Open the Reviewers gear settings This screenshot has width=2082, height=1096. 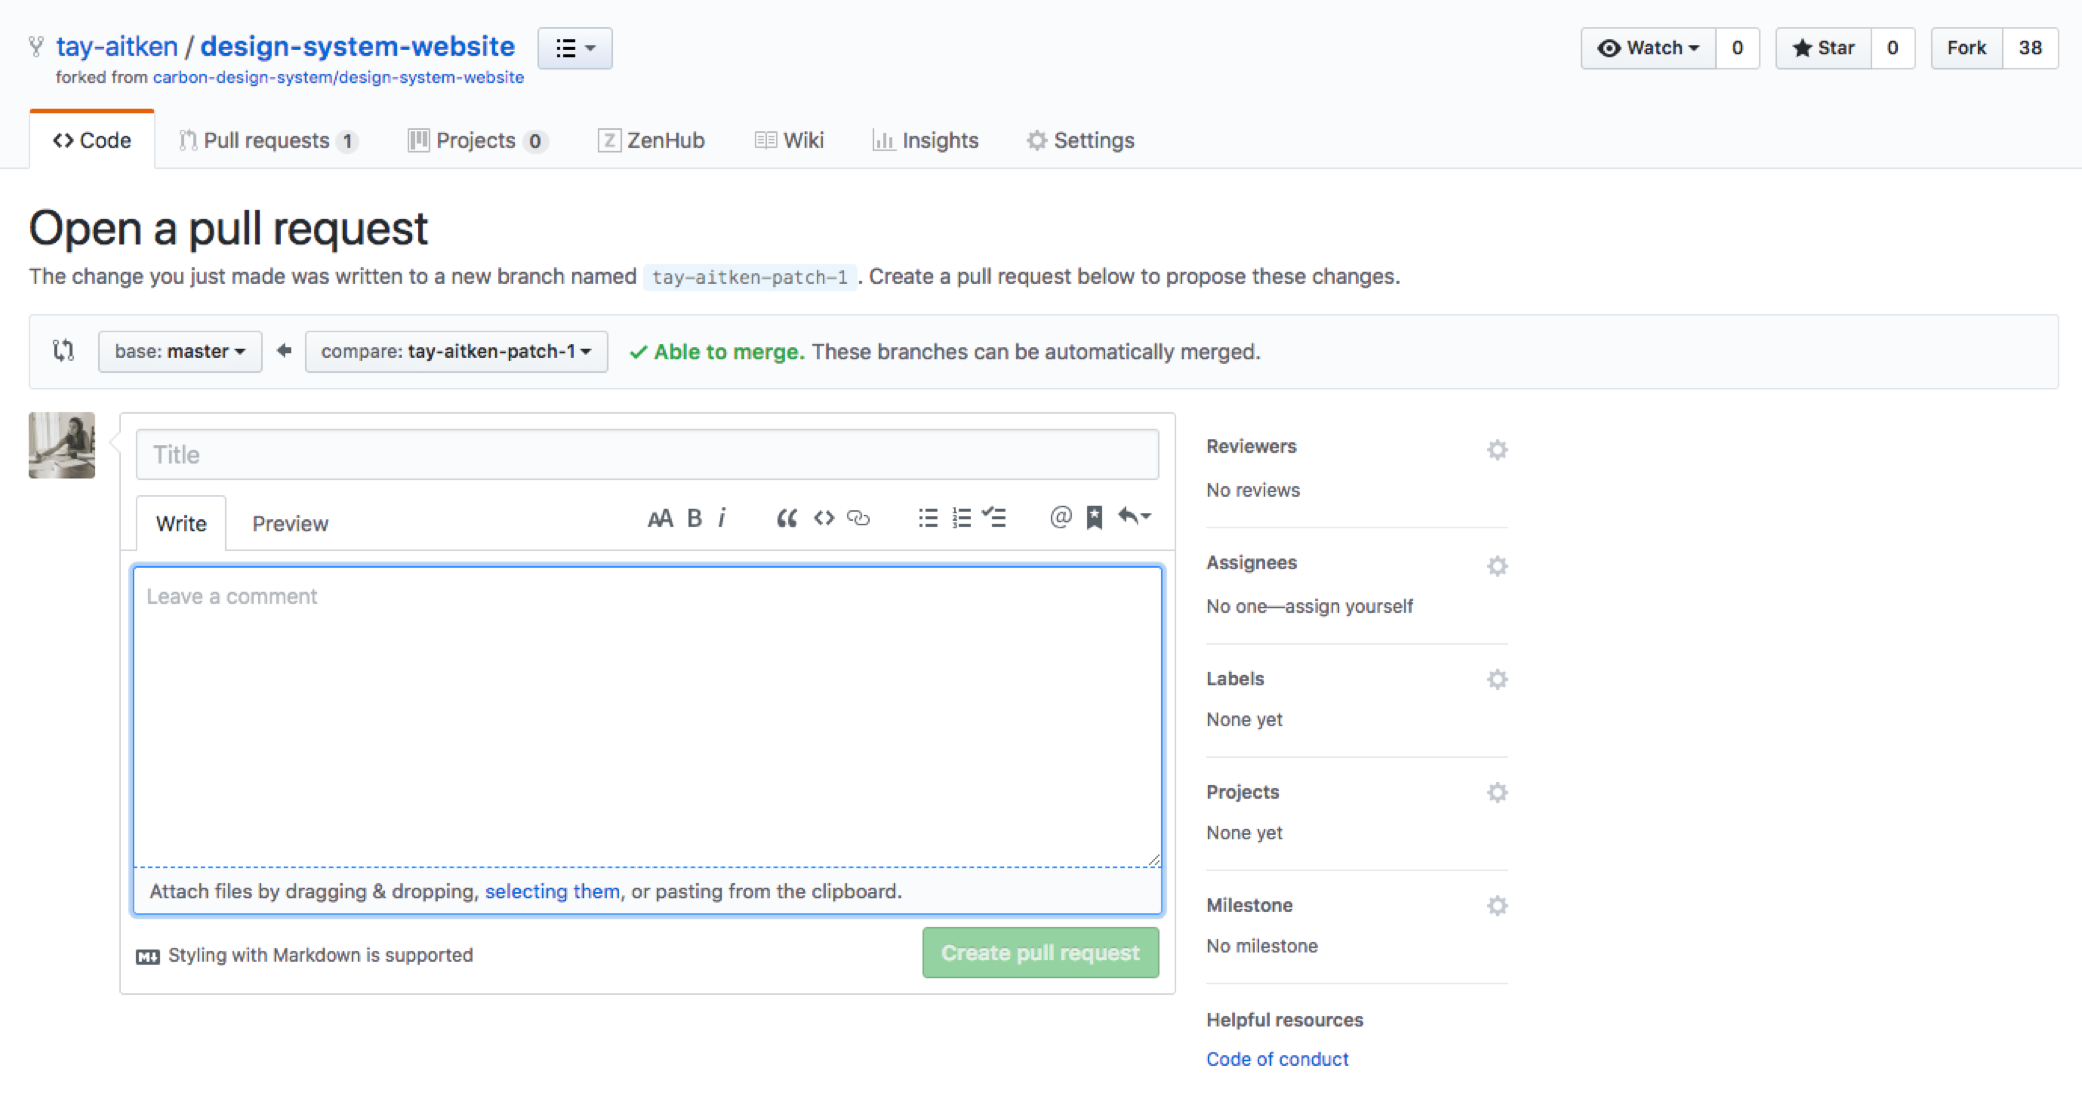coord(1497,450)
